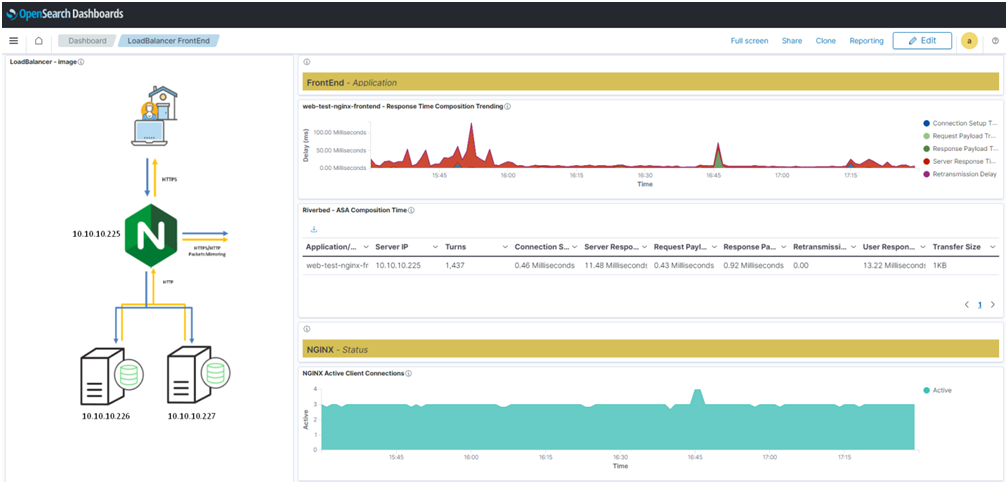The height and width of the screenshot is (484, 1008).
Task: Click the server icon labeled 10.10.10.227
Action: click(x=199, y=375)
